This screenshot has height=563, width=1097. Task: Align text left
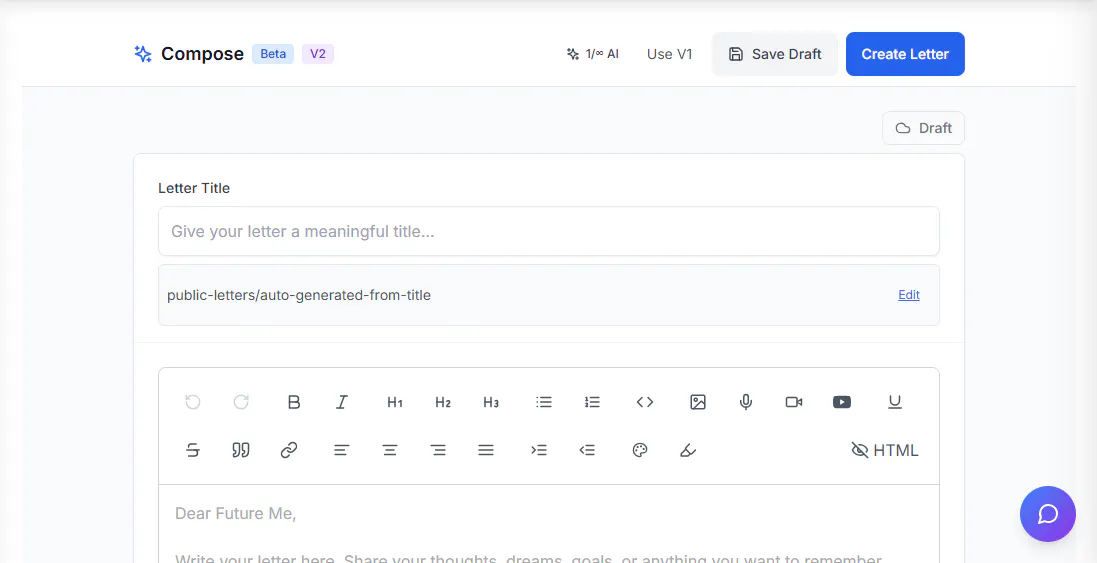click(341, 450)
